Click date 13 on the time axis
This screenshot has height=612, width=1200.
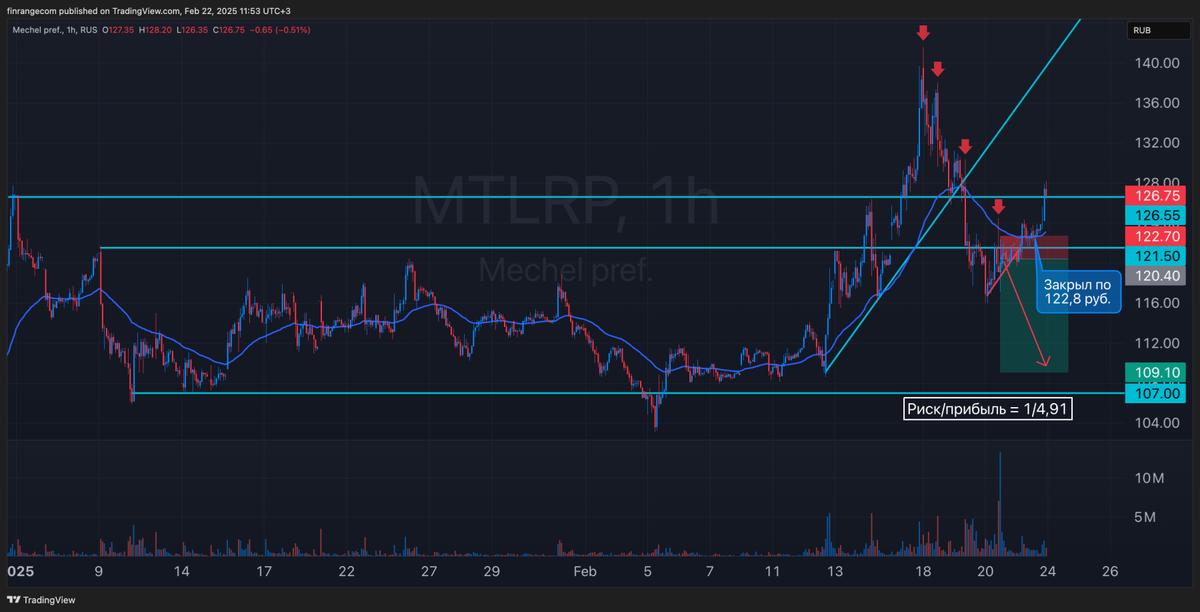[x=835, y=572]
